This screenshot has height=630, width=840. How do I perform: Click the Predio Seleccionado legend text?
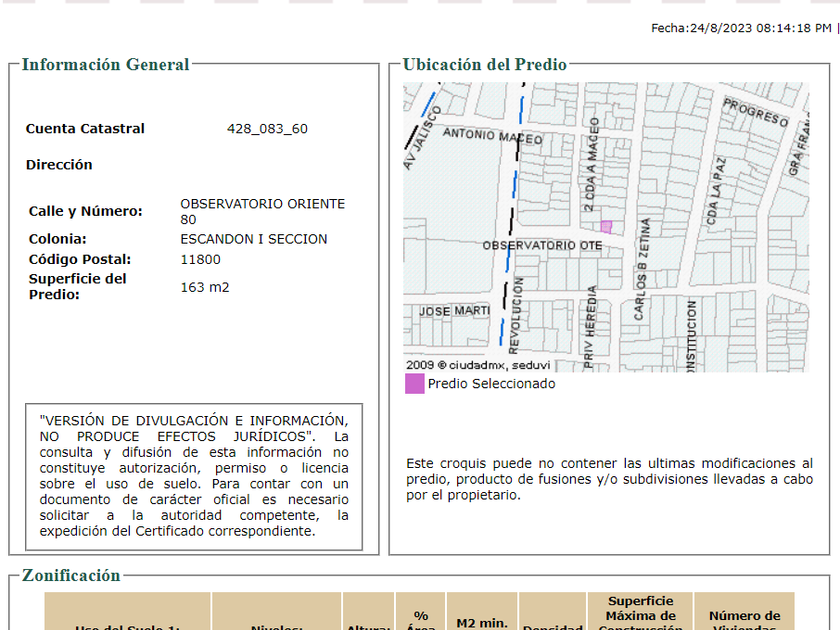[x=491, y=384]
